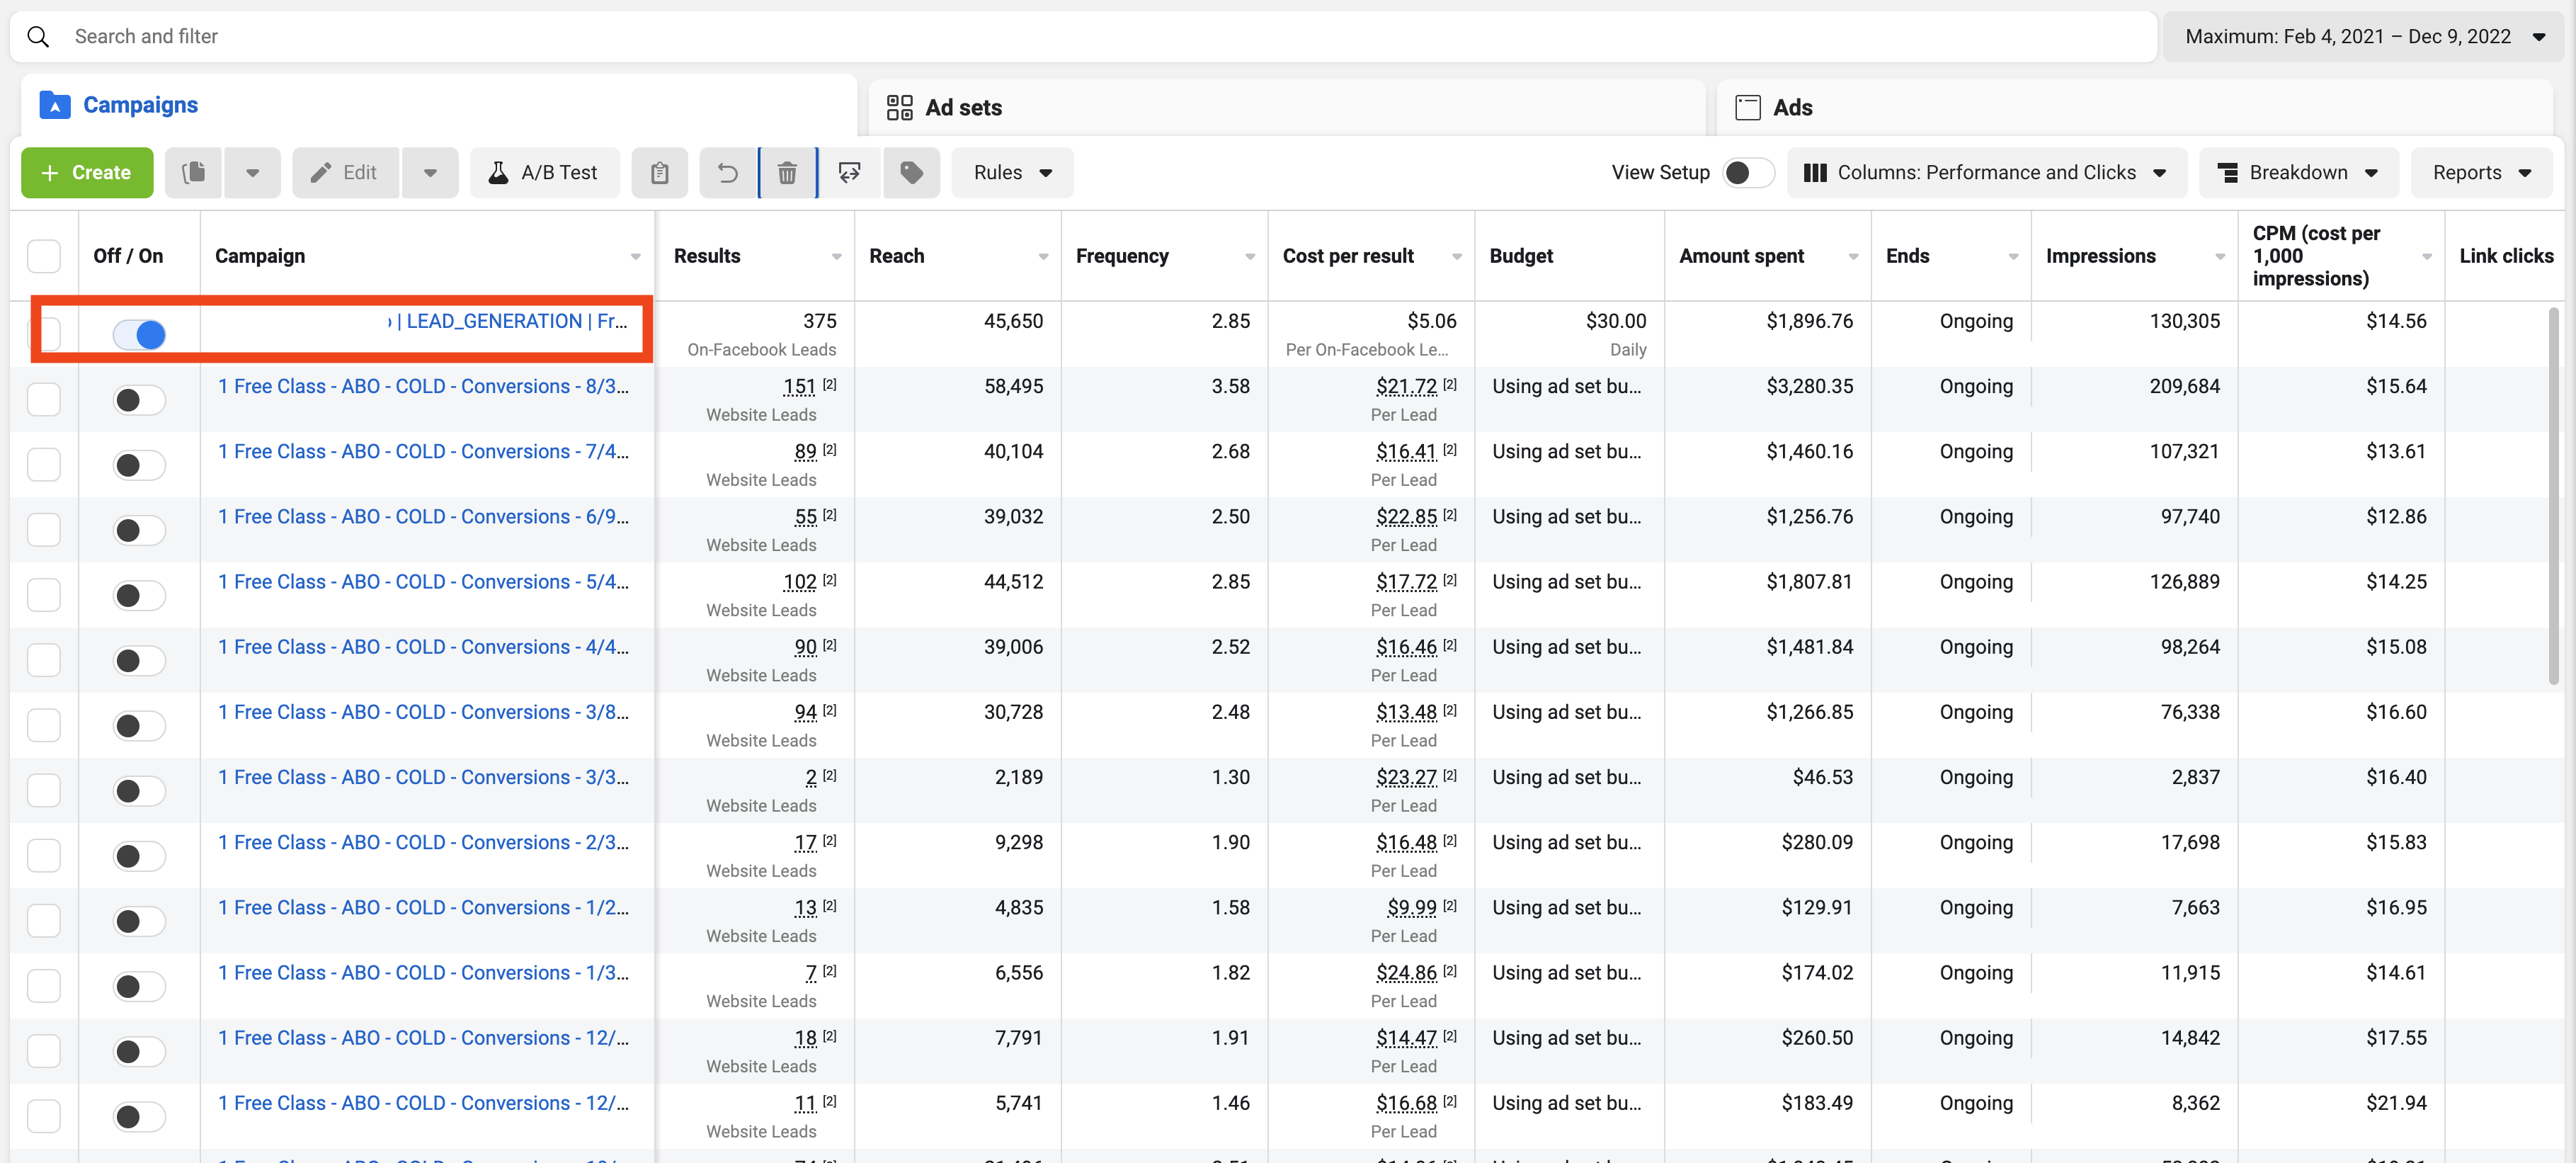This screenshot has height=1163, width=2576.
Task: Check the select-all checkbox in header
Action: pos(44,256)
